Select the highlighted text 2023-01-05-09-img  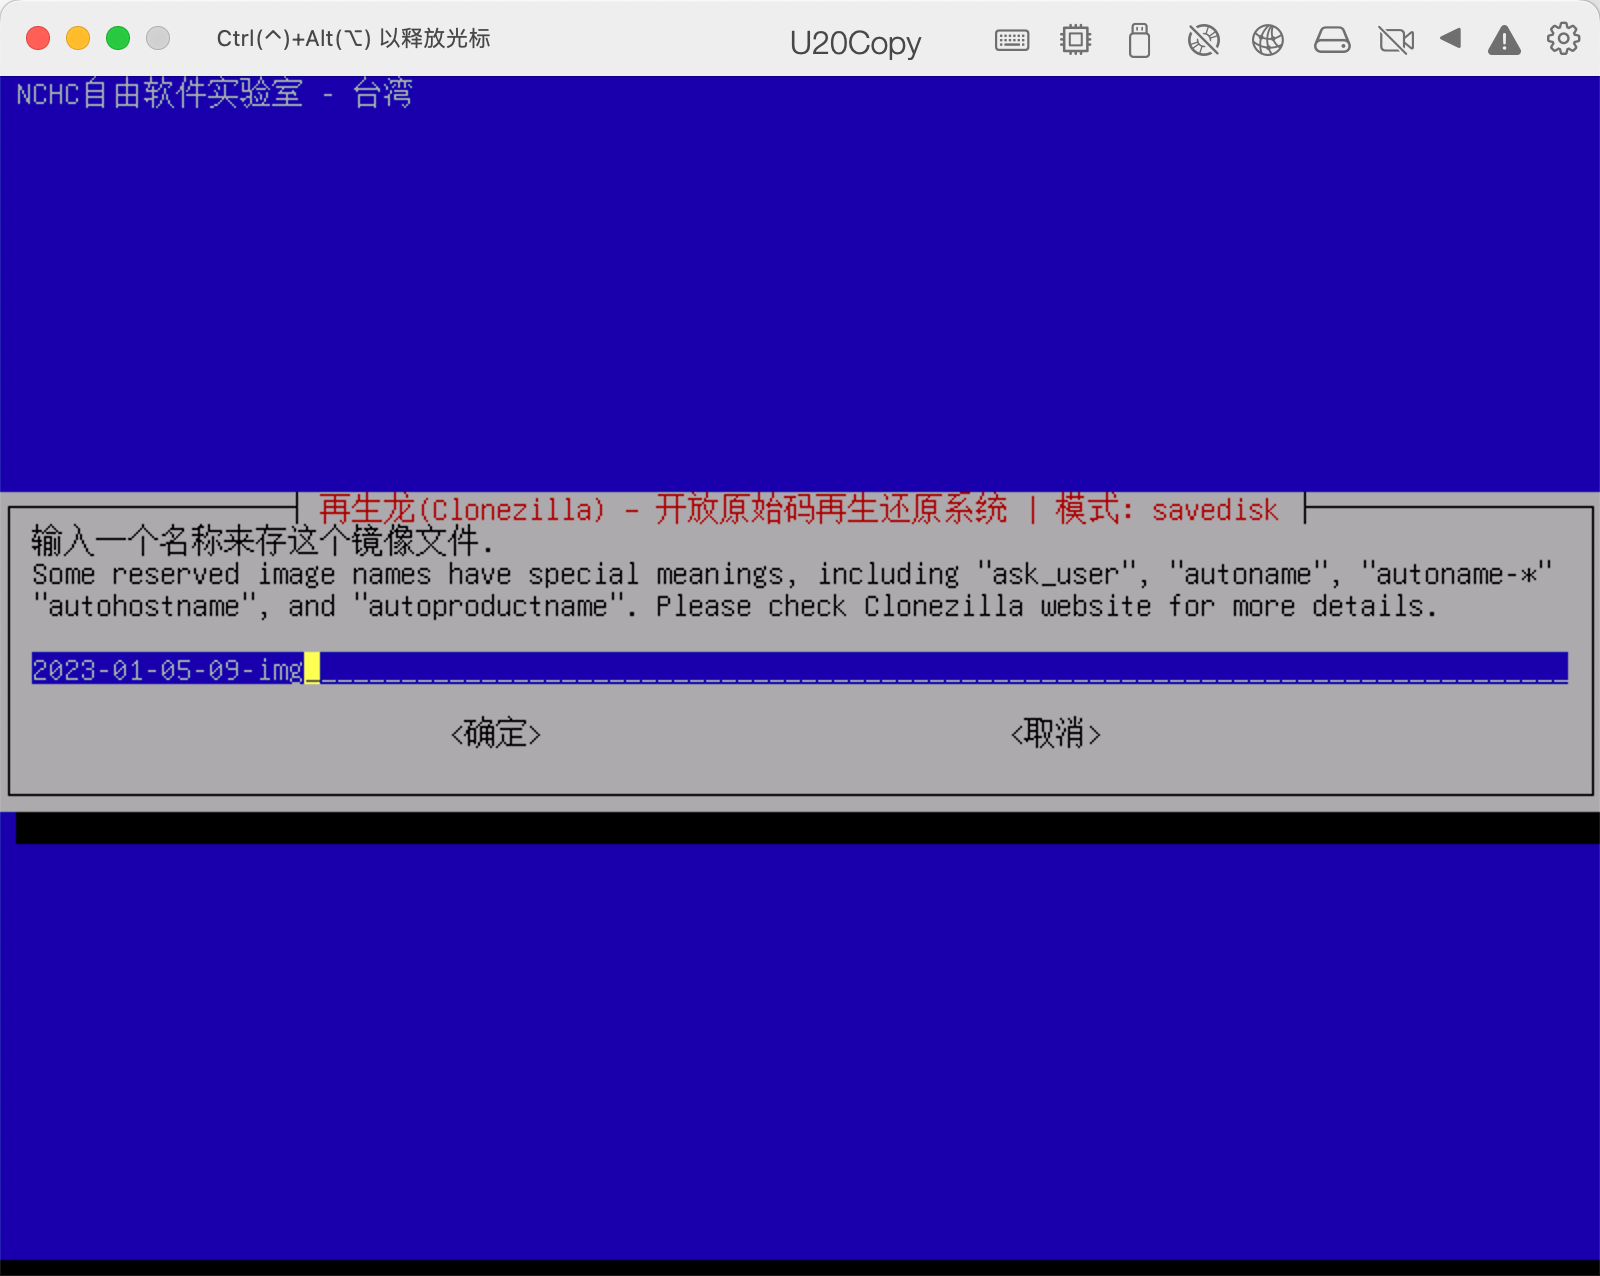[x=167, y=670]
